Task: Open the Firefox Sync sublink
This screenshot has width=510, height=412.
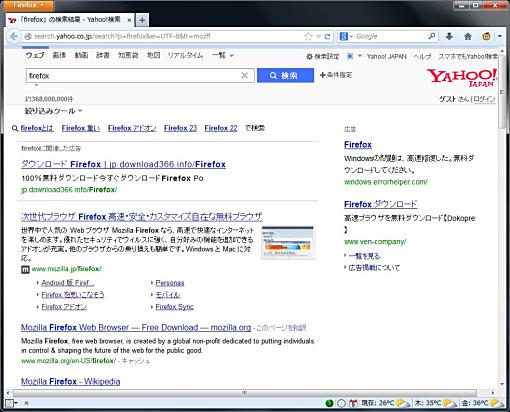Action: click(x=174, y=307)
